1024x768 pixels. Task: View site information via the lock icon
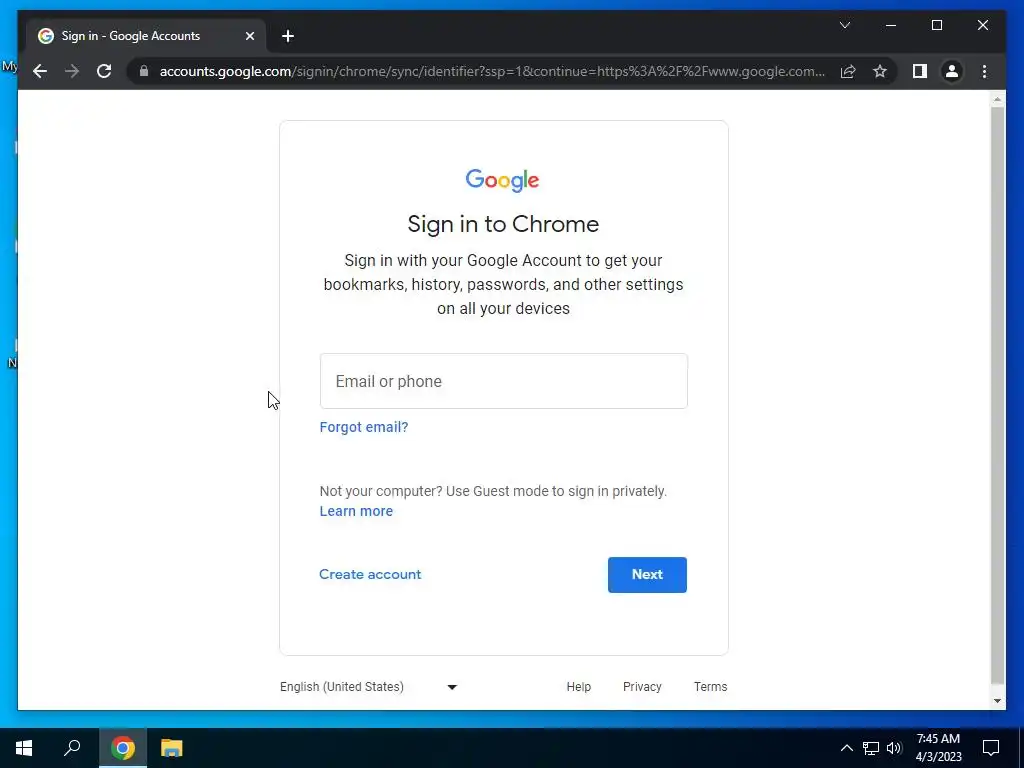(x=144, y=71)
